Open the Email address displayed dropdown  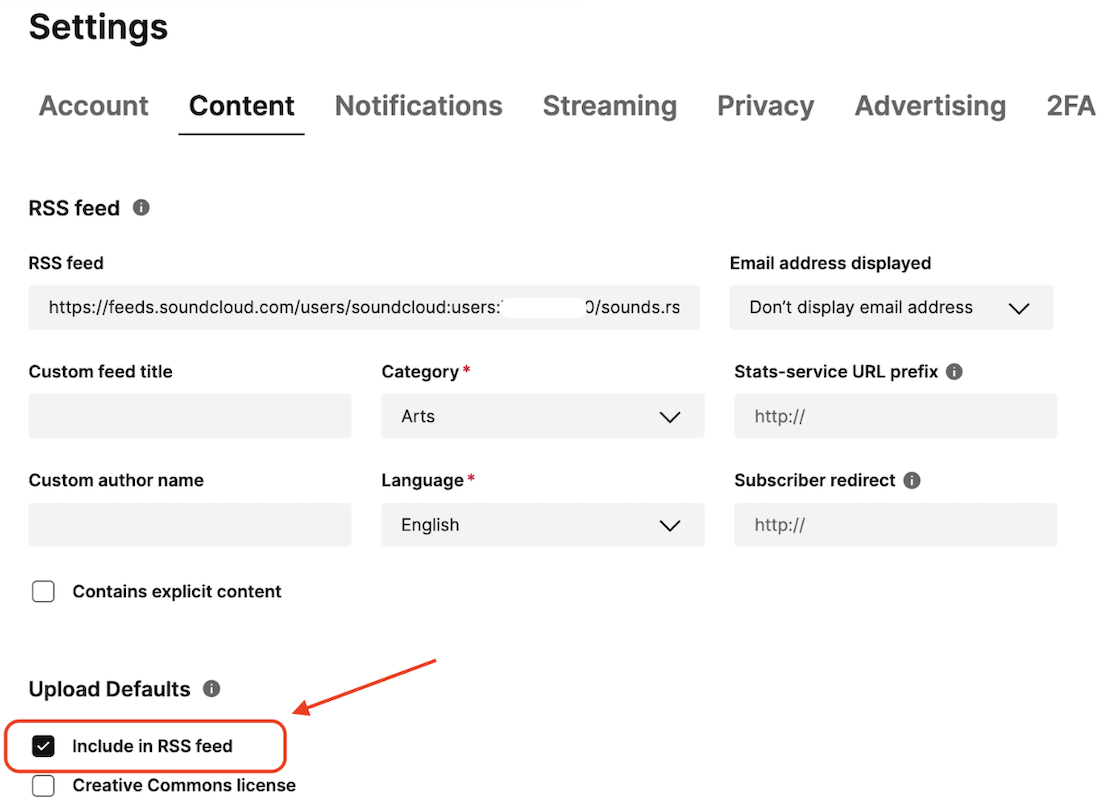coord(891,308)
